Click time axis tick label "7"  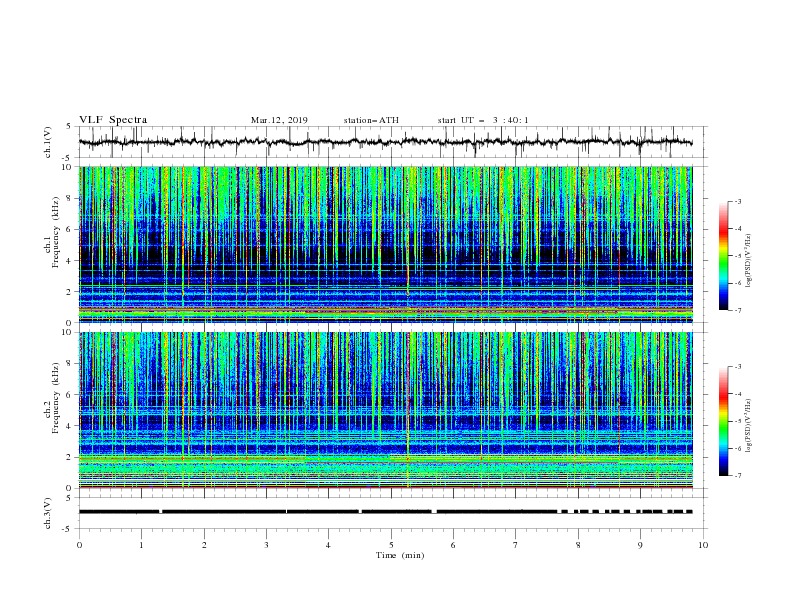516,545
